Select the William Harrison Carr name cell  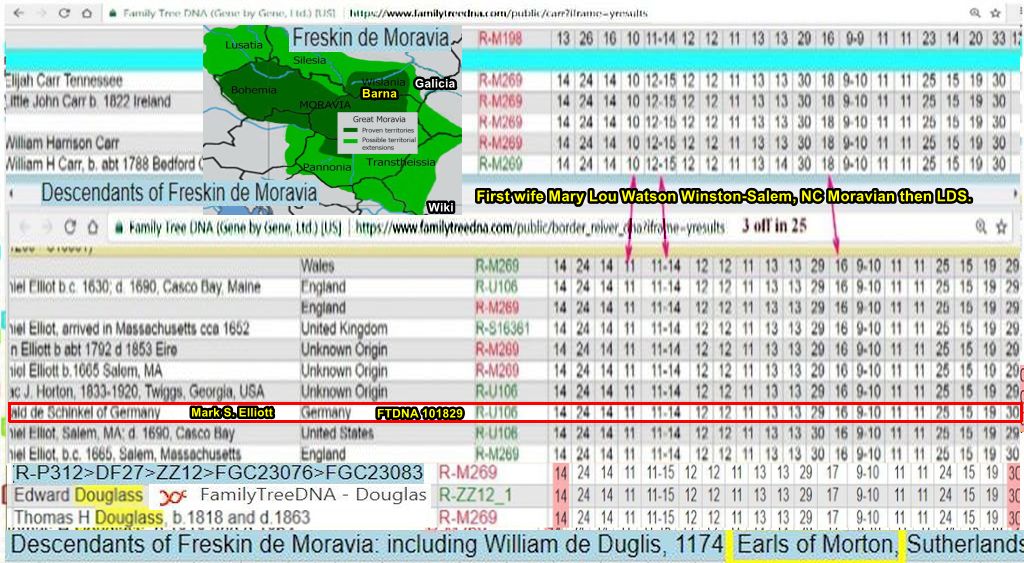62,143
